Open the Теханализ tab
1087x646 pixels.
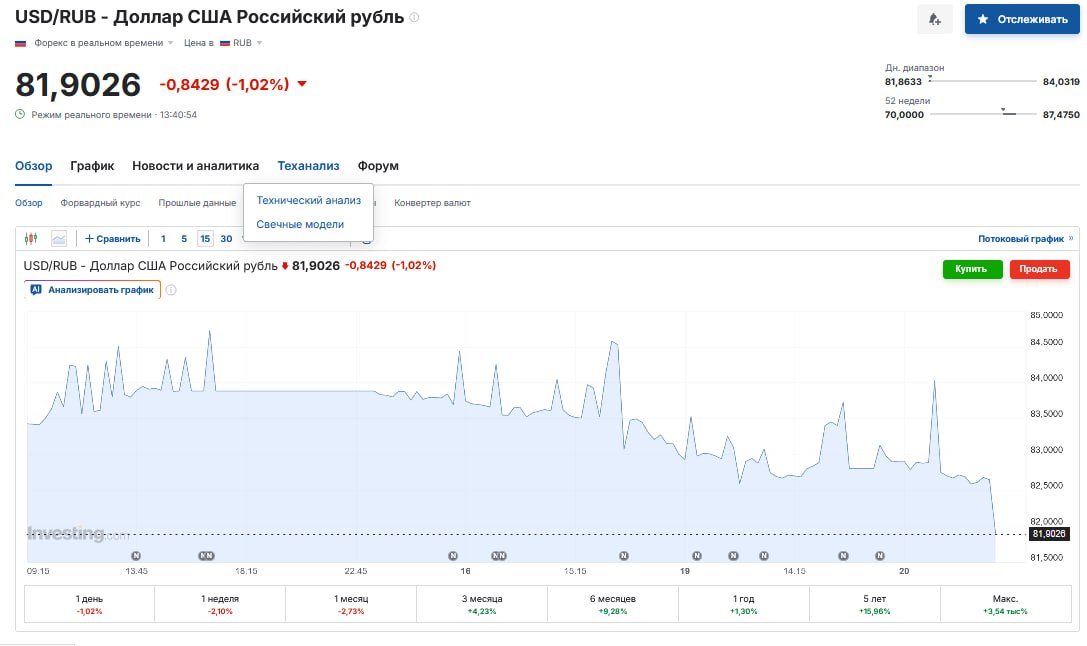click(x=308, y=166)
